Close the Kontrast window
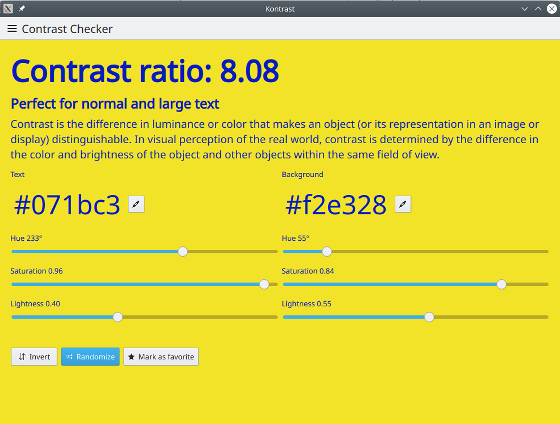Screen dimensions: 560x424 coord(552,9)
